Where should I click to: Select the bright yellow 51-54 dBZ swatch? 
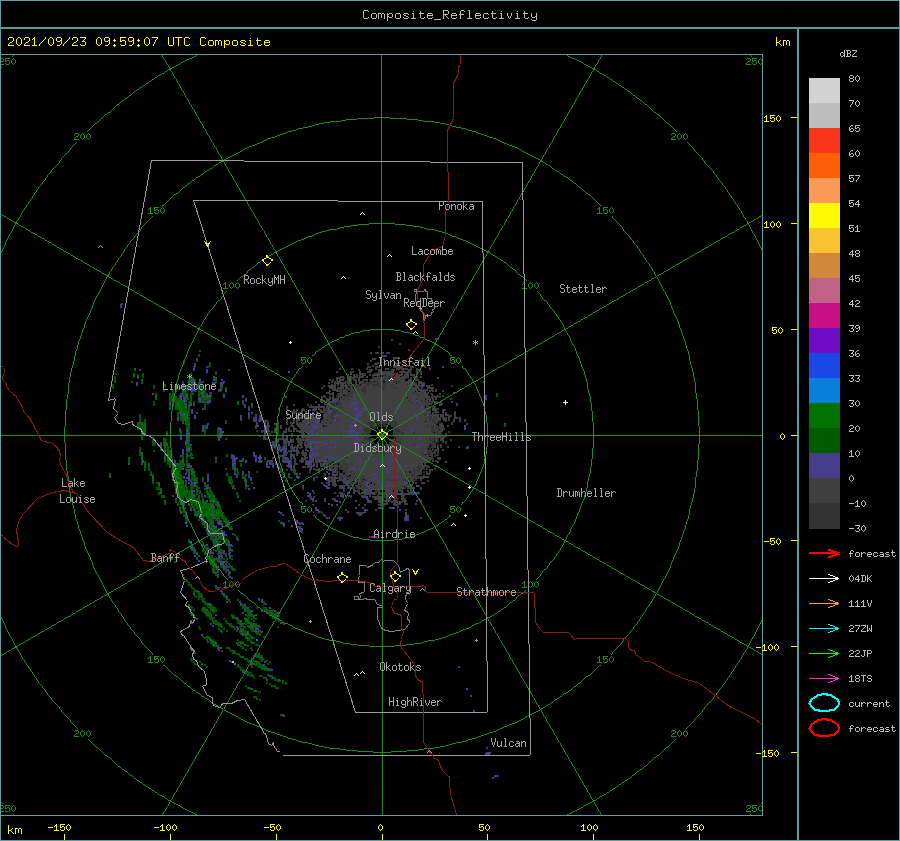point(824,215)
